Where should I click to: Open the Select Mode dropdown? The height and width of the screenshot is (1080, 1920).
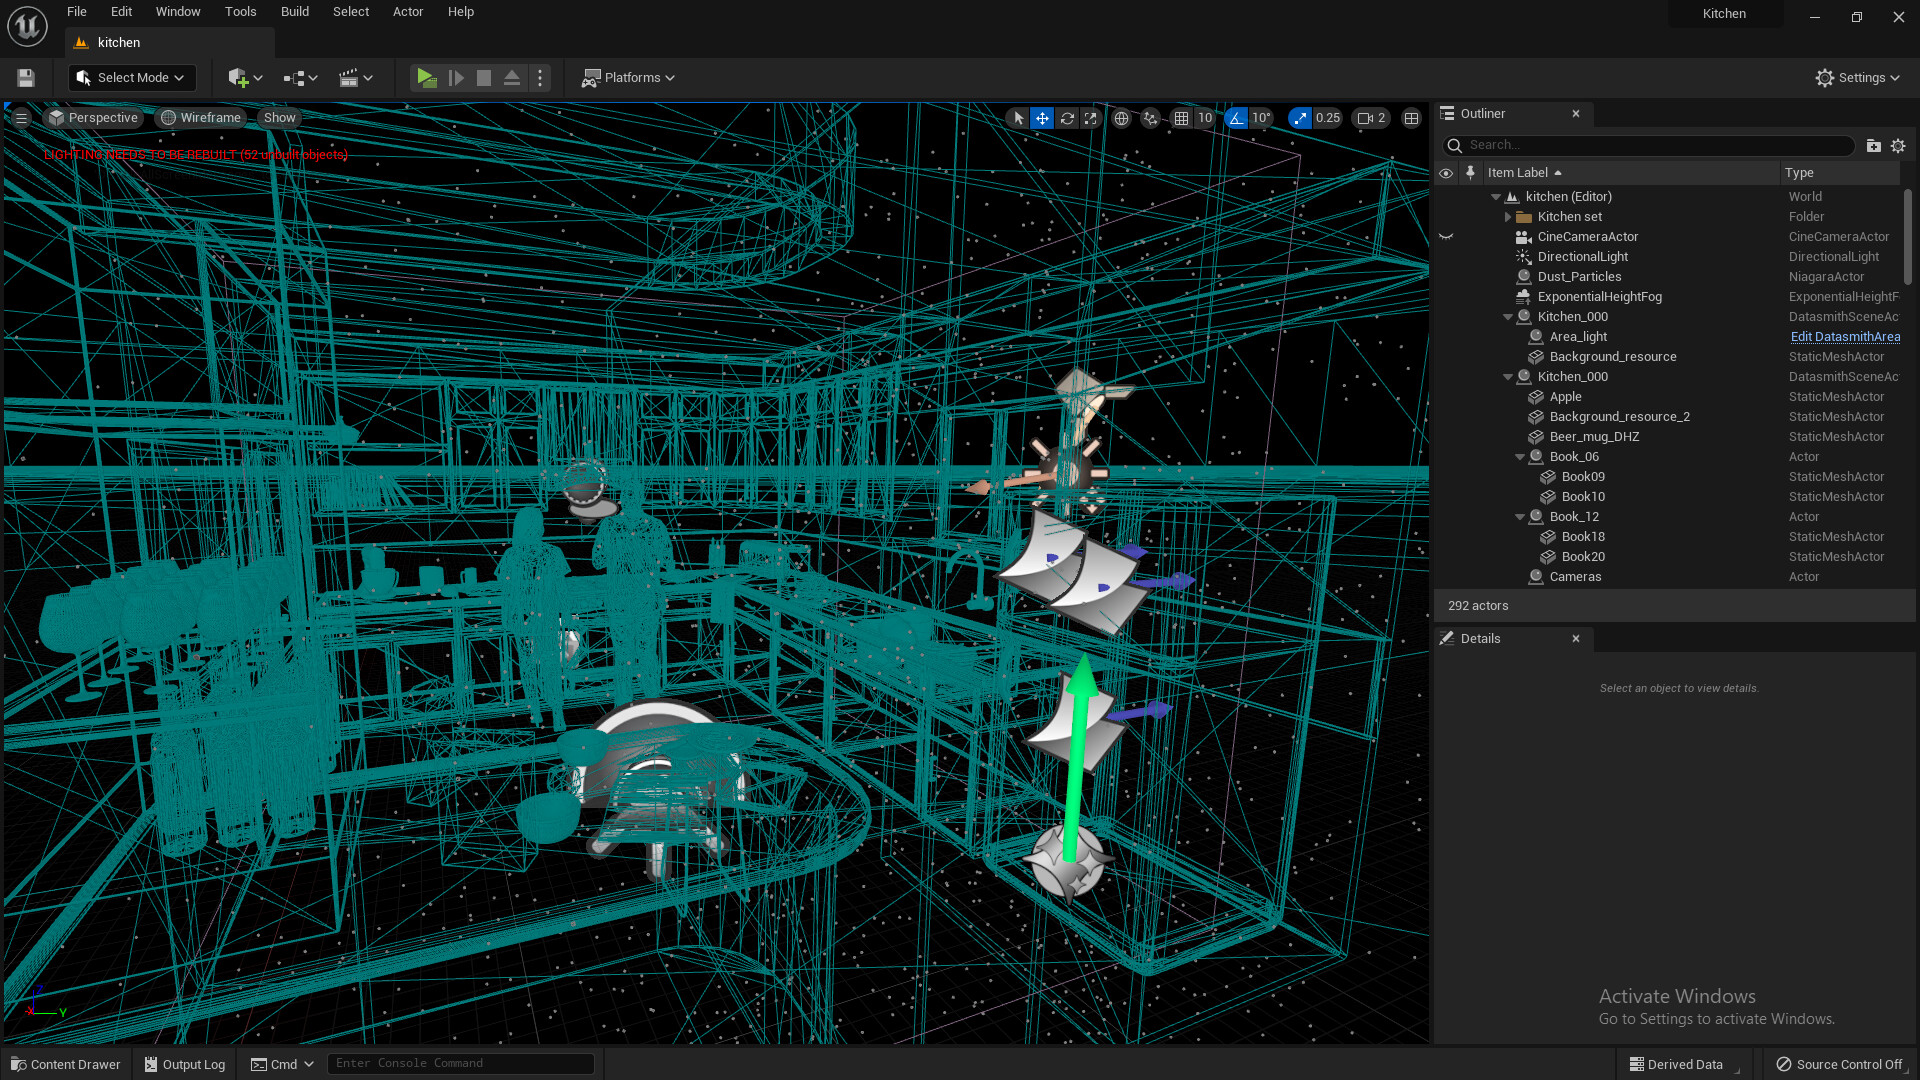pos(132,78)
